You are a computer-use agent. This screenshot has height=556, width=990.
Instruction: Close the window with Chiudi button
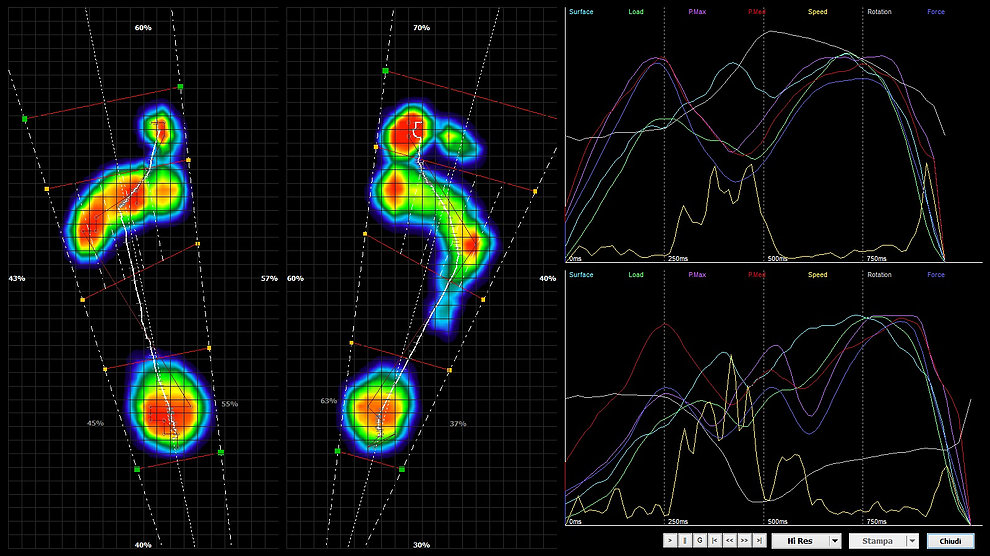[952, 541]
